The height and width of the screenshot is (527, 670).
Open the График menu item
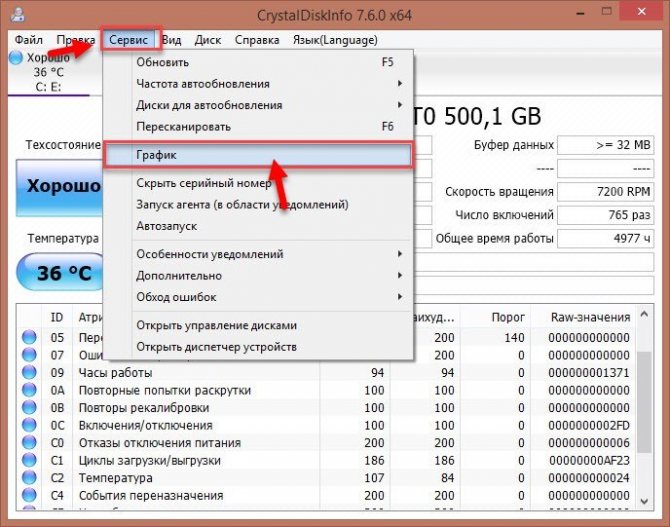pyautogui.click(x=258, y=155)
